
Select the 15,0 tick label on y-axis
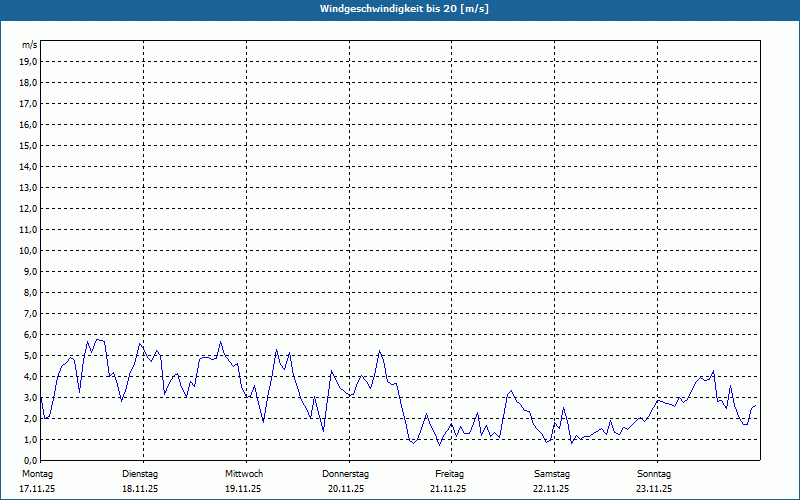28,145
